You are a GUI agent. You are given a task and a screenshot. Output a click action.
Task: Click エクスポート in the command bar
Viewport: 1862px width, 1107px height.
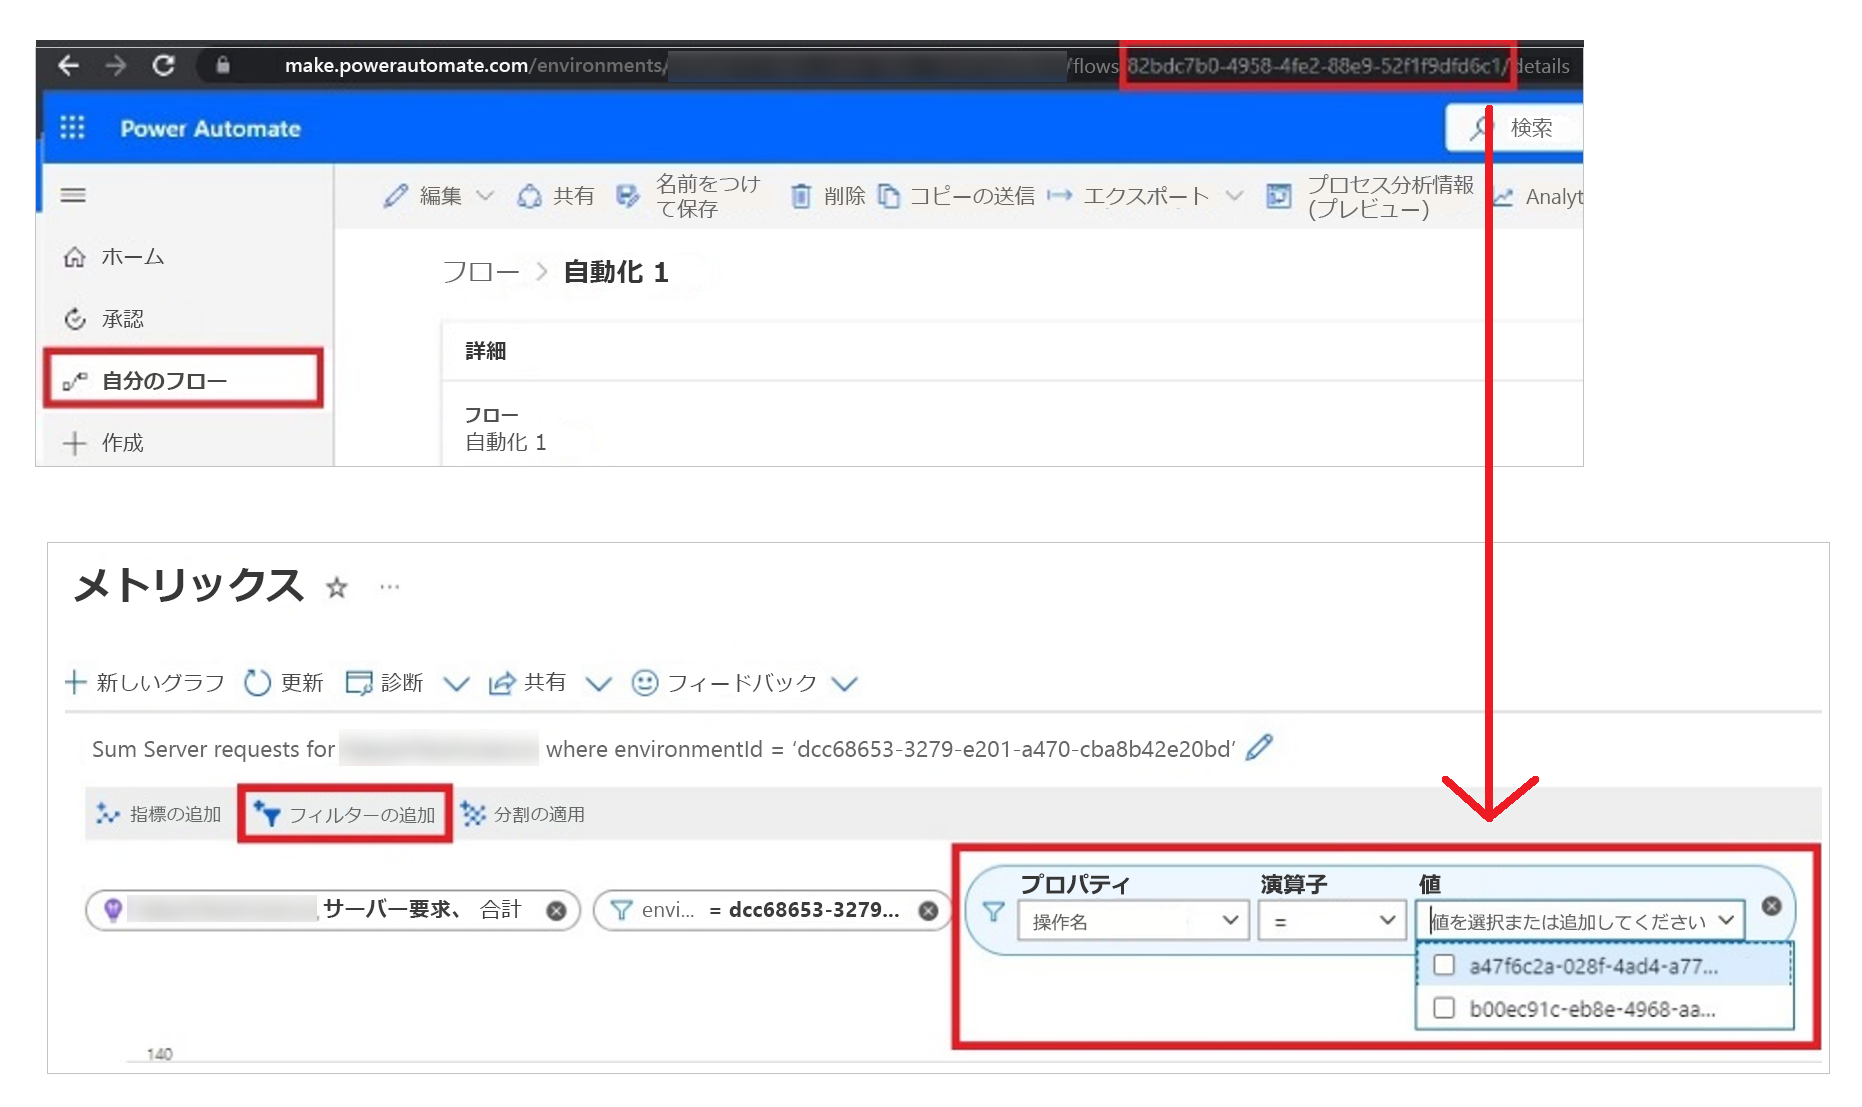click(1128, 196)
